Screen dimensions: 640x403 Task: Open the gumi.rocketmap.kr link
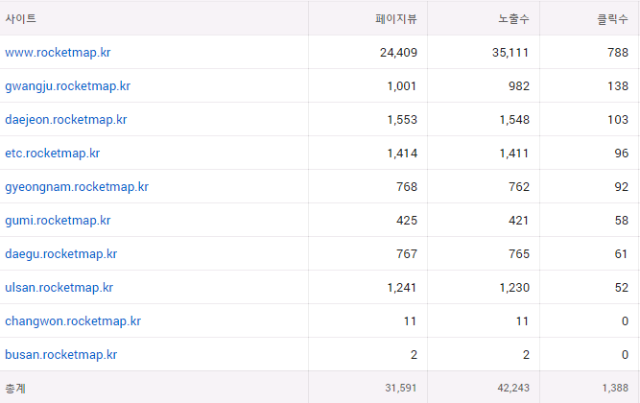[57, 220]
